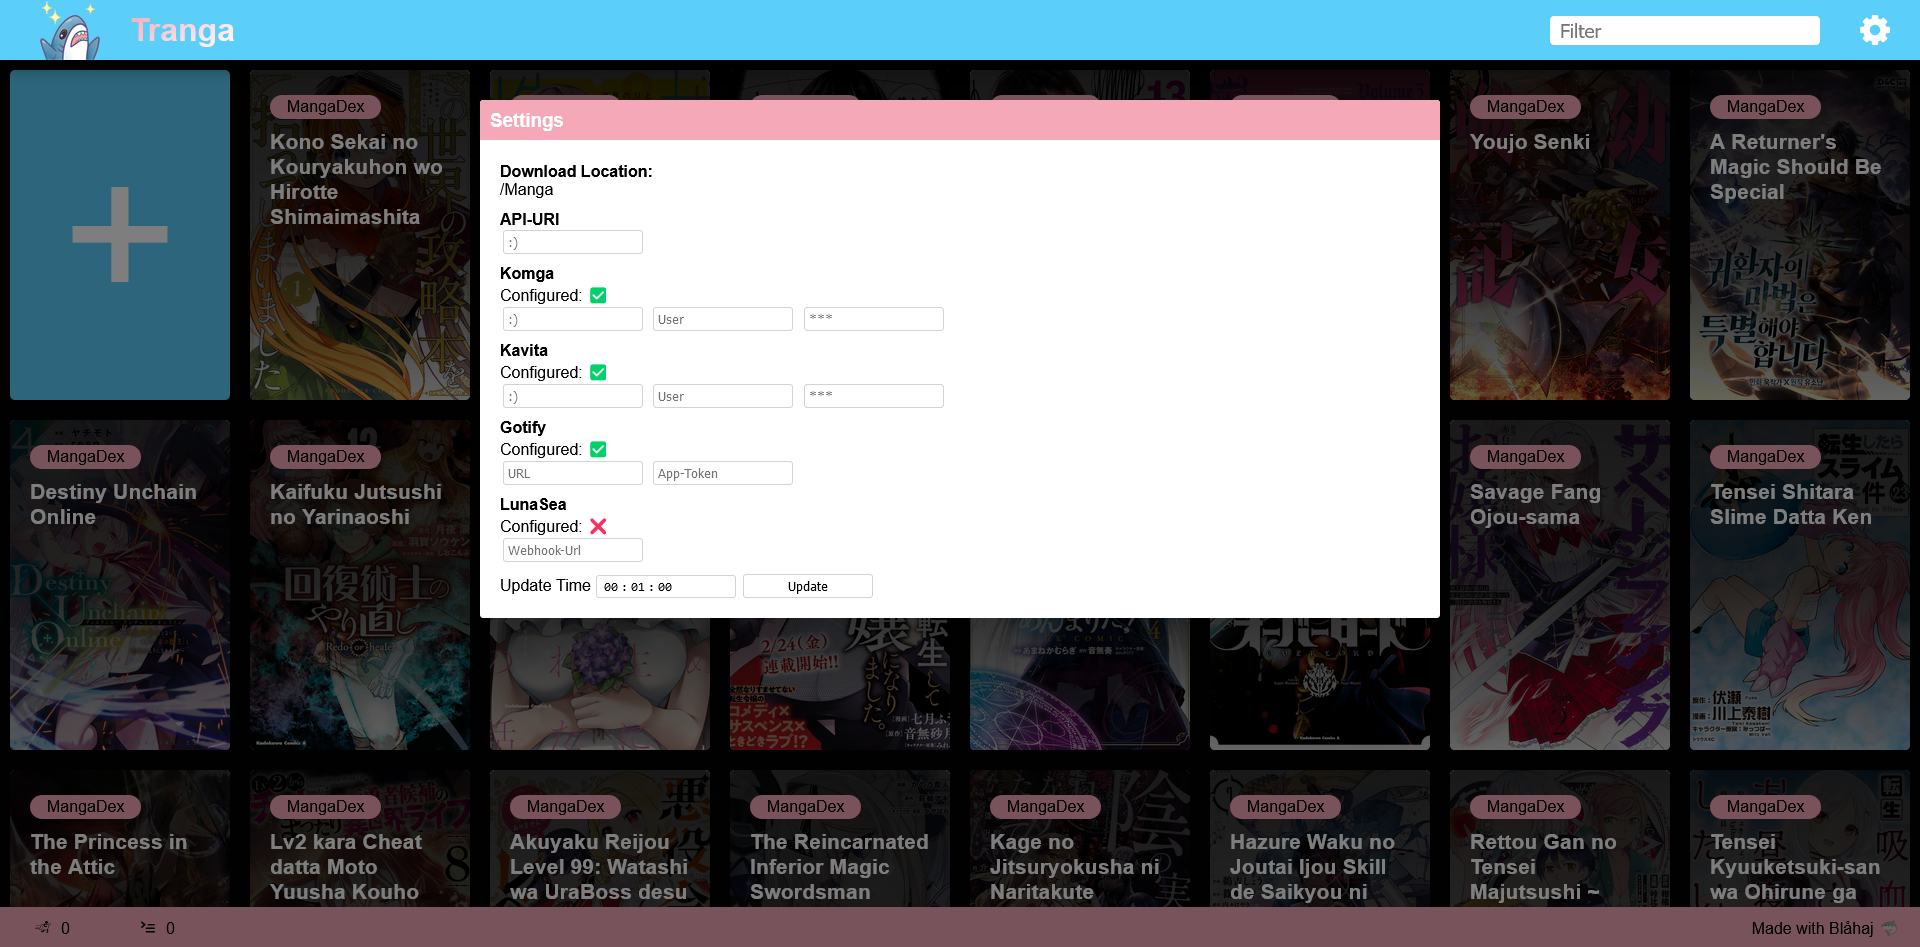This screenshot has width=1920, height=947.
Task: Click the Blahaj shark logo
Action: [70, 31]
